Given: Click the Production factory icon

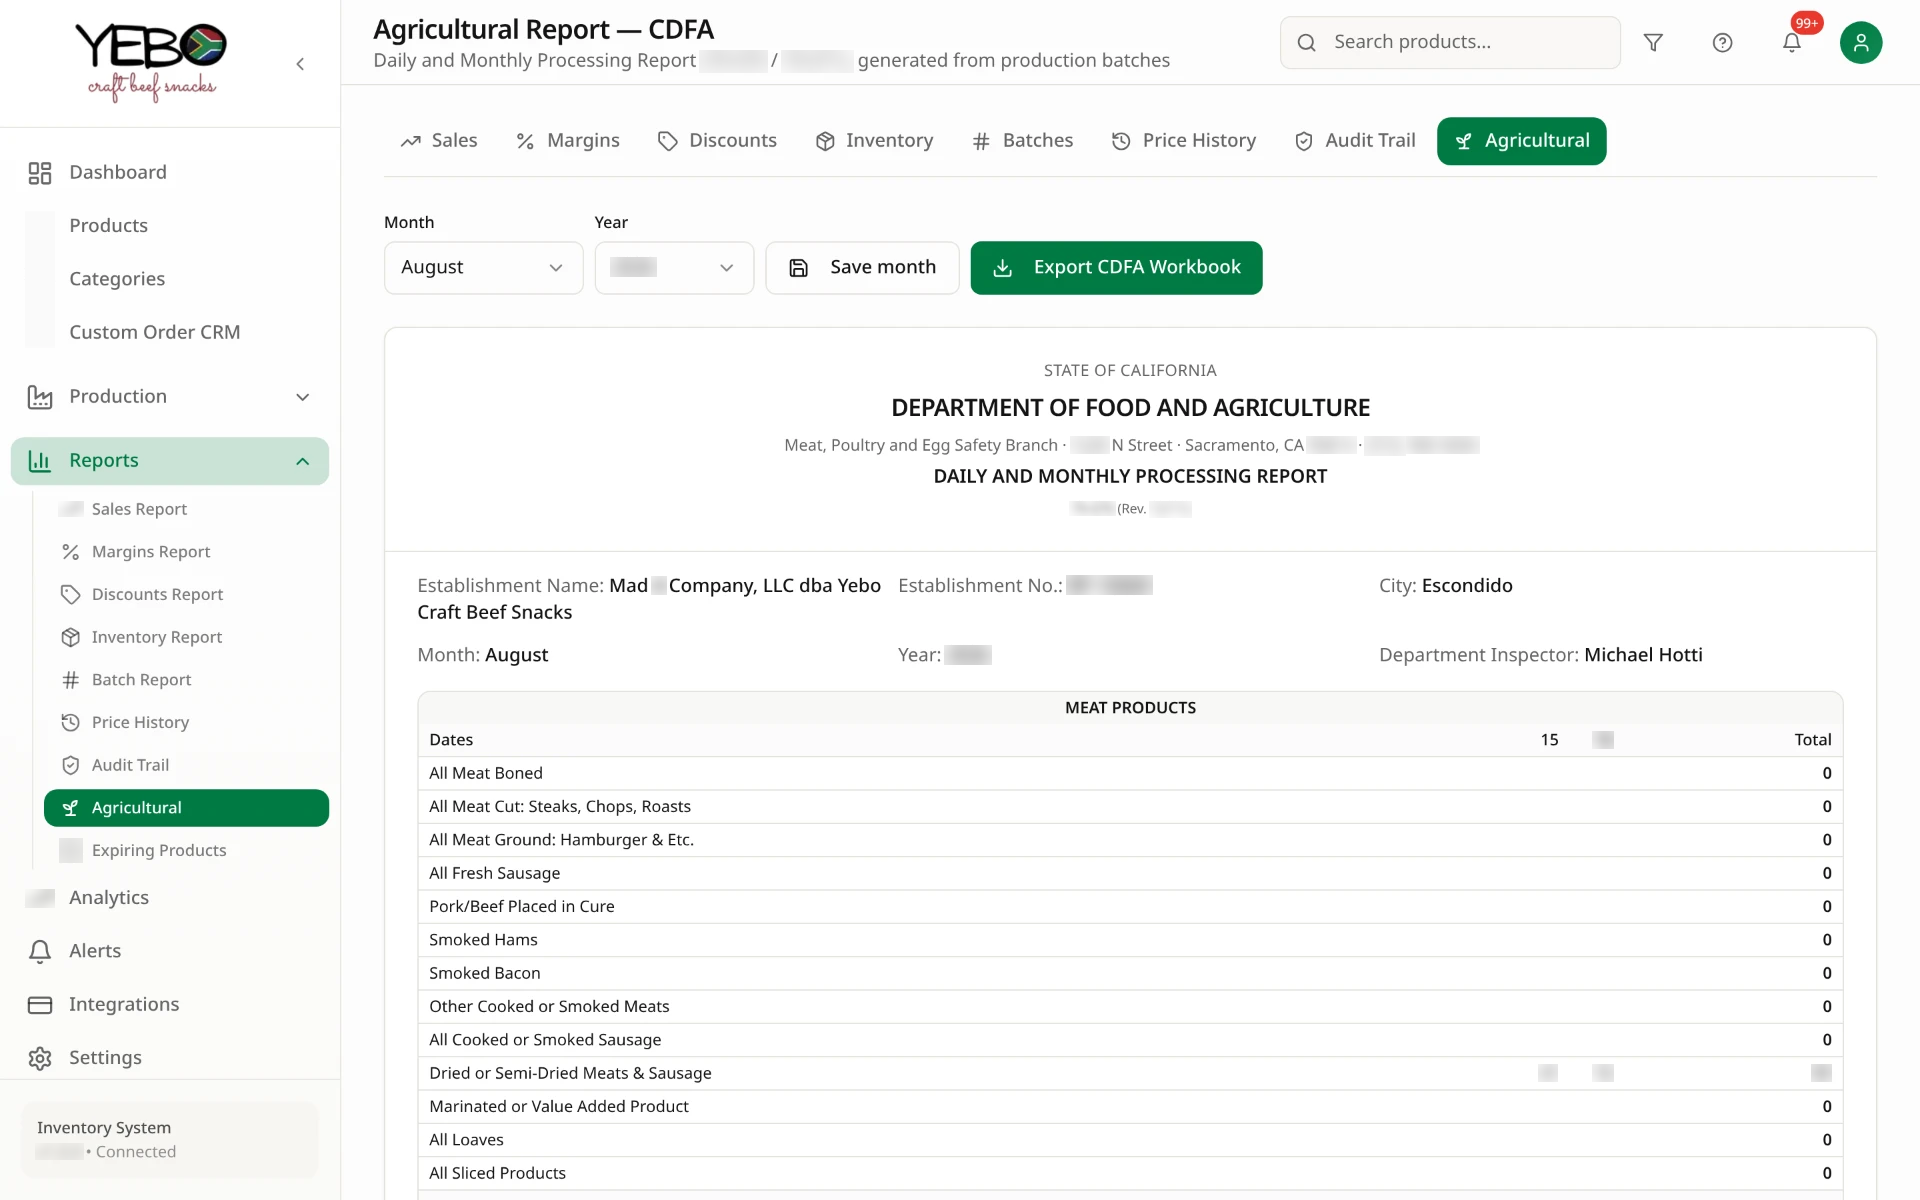Looking at the screenshot, I should (x=40, y=397).
